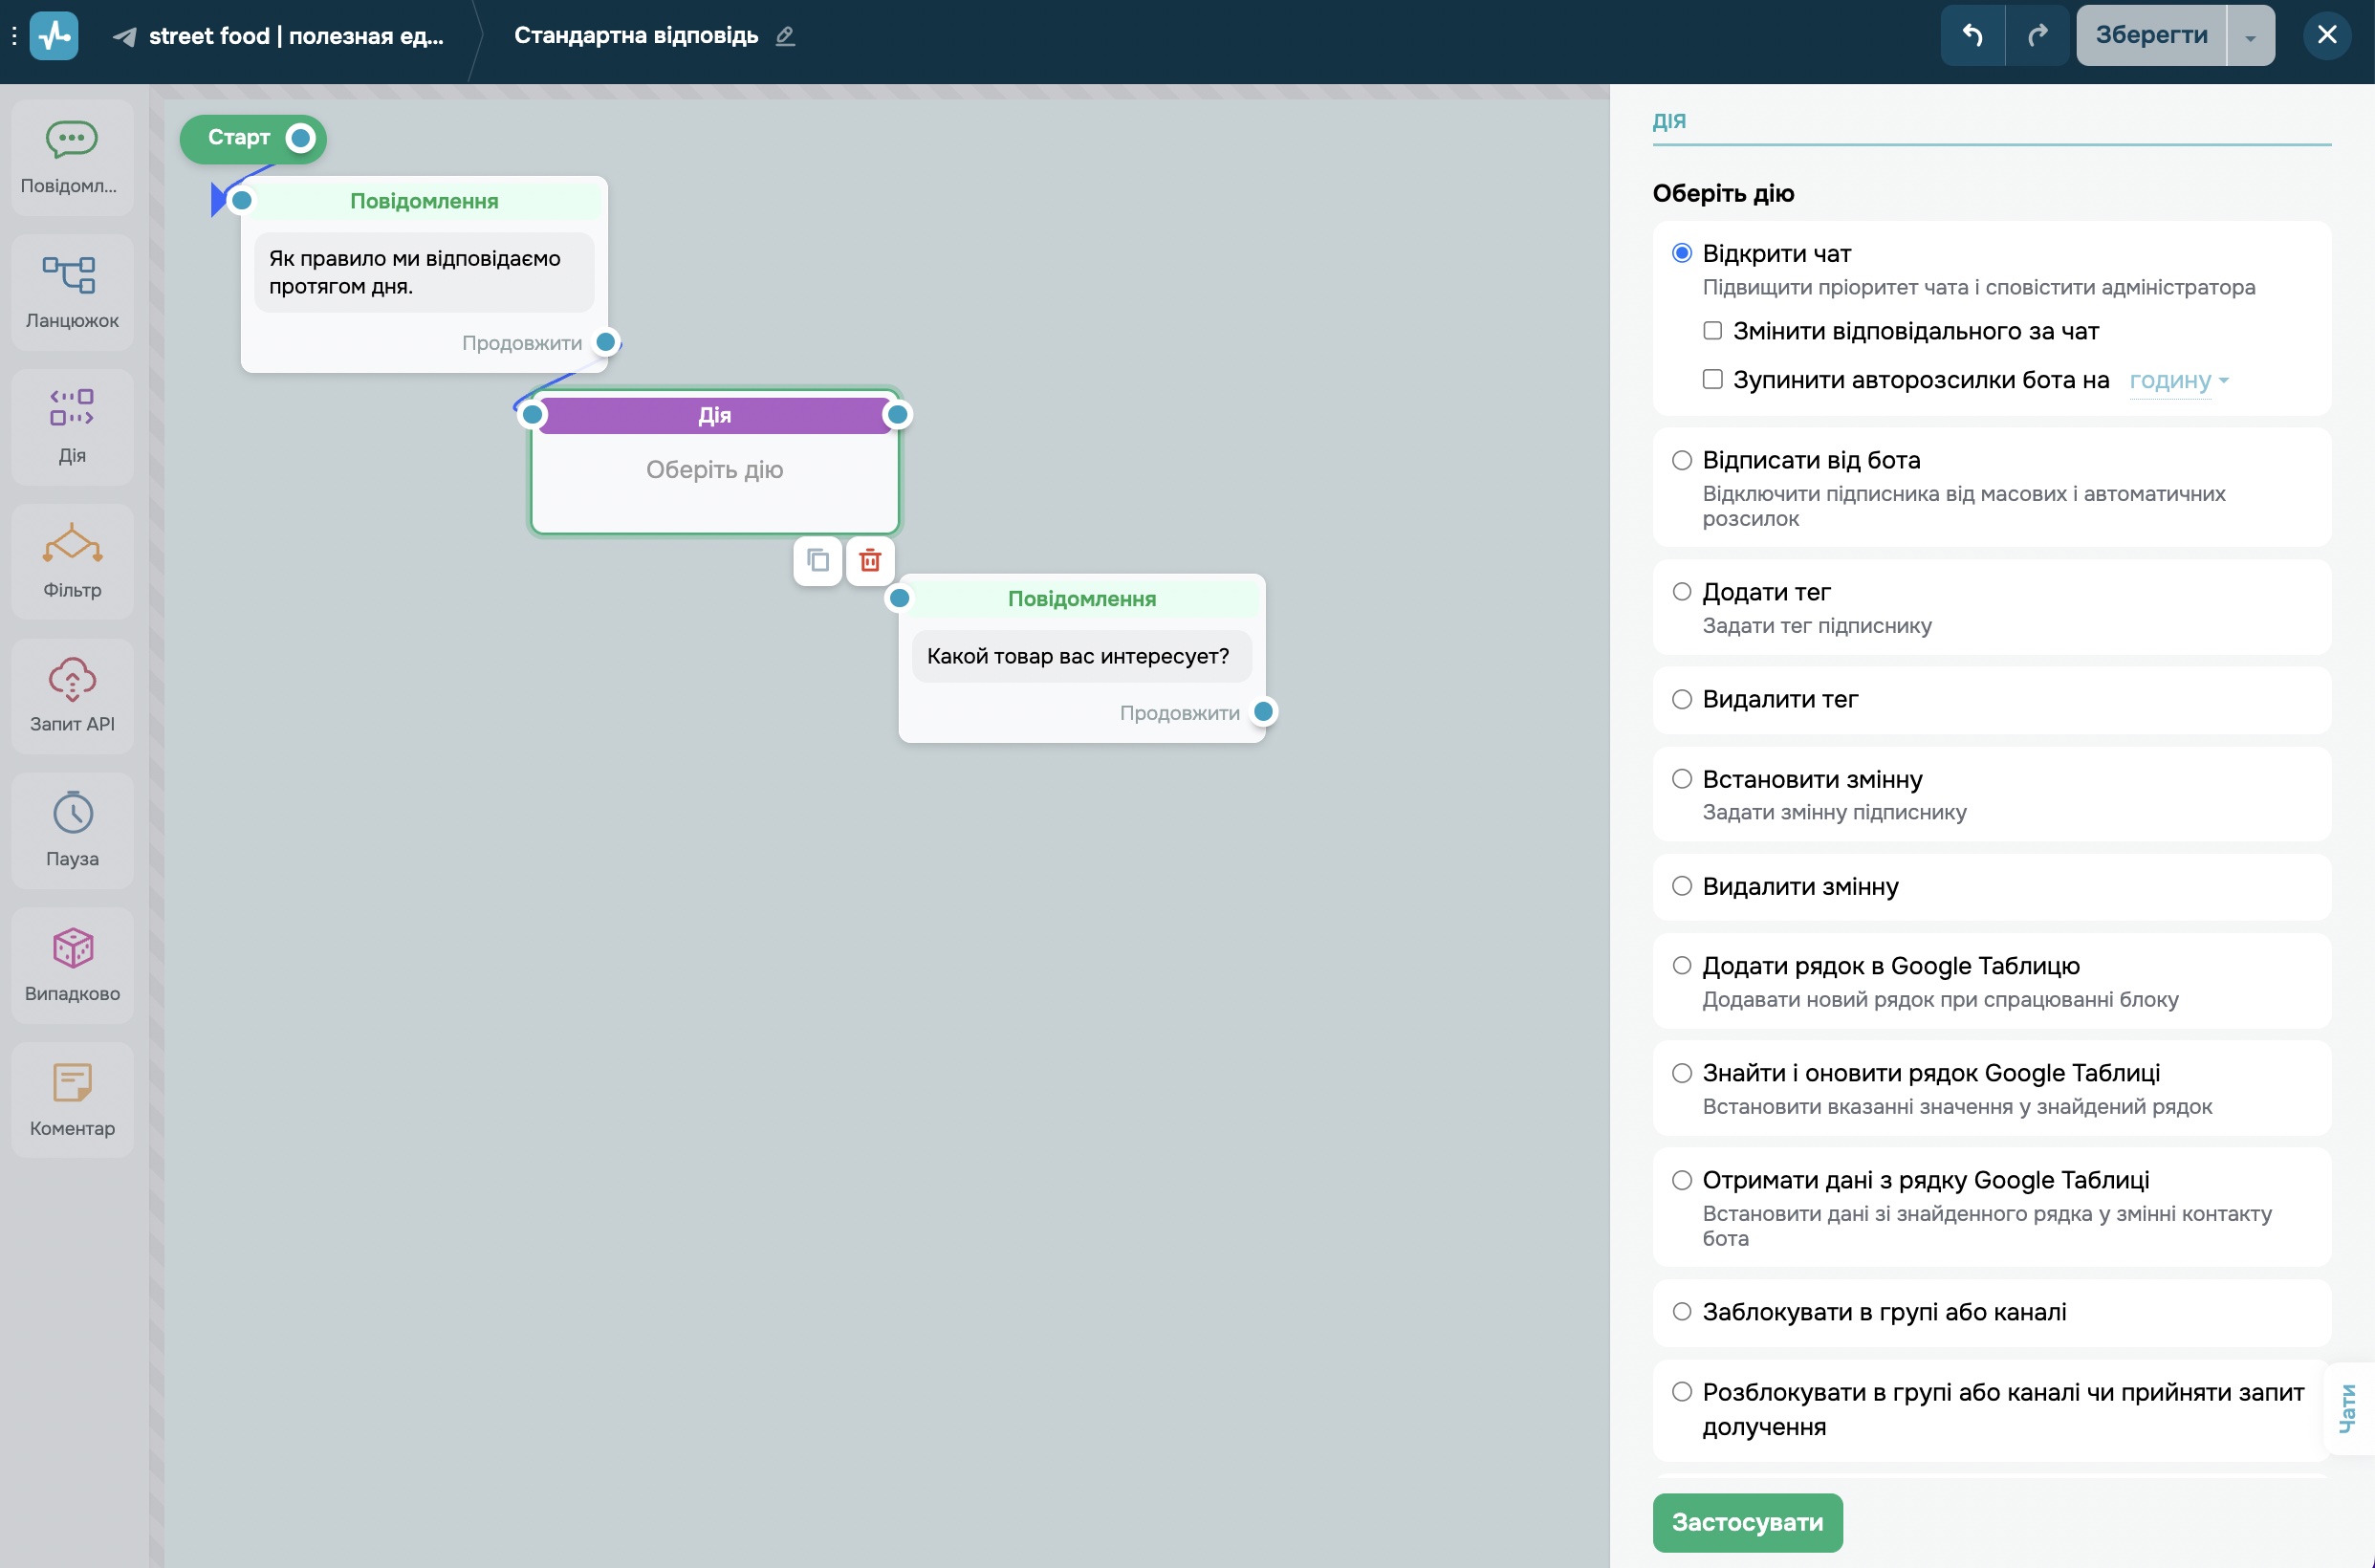
Task: Click the undo arrow in header
Action: 1971,35
